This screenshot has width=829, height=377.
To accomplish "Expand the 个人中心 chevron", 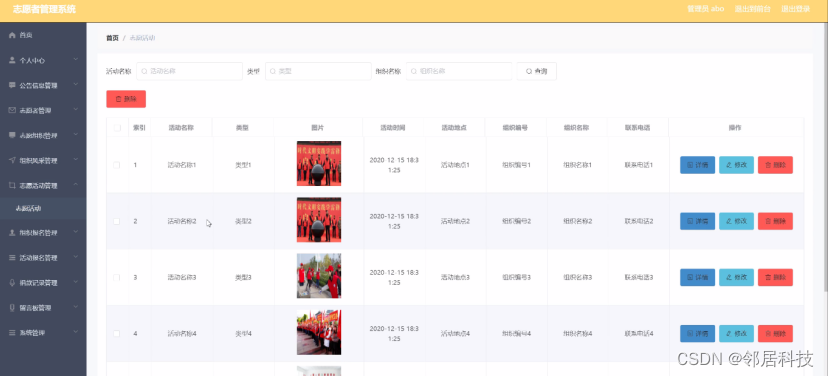I will pyautogui.click(x=76, y=60).
